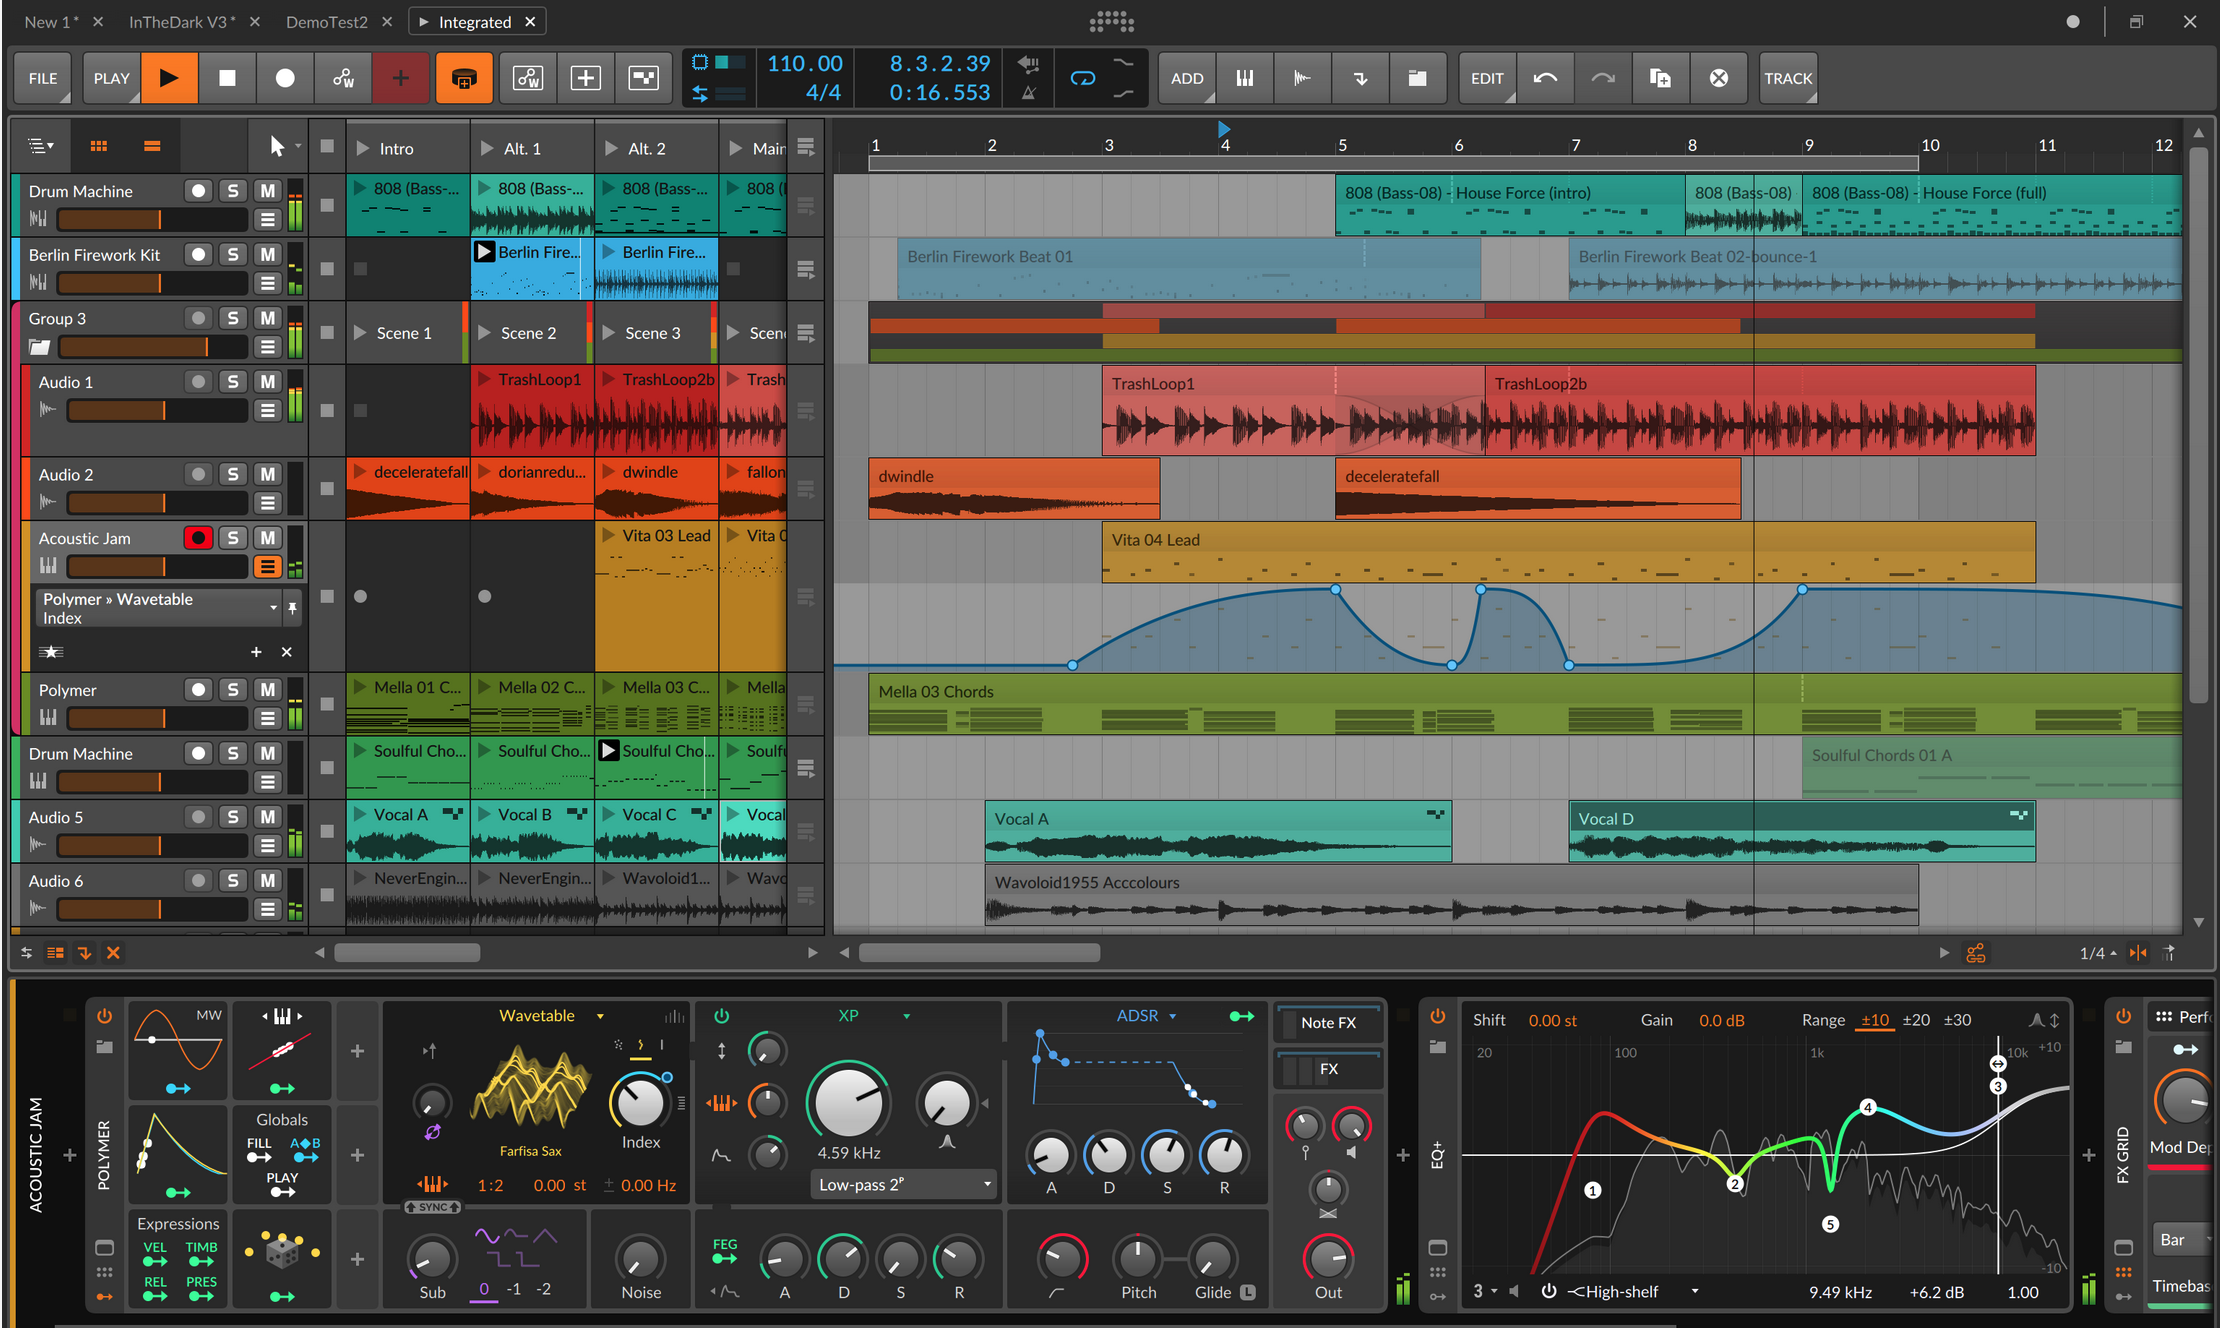Screen dimensions: 2220x1328
Task: Toggle the loop icon in transport
Action: pos(1082,78)
